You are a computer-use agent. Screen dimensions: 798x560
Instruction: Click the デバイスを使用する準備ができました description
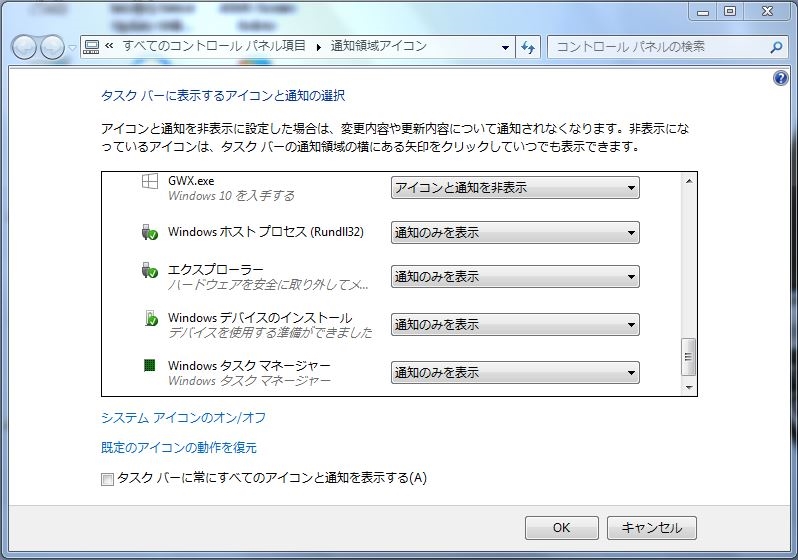click(x=270, y=333)
